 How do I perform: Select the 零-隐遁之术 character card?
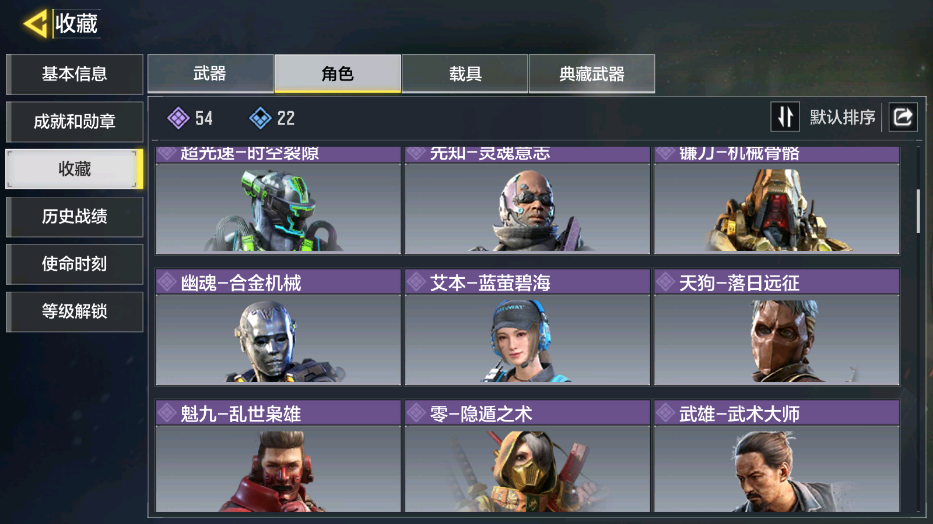[527, 456]
